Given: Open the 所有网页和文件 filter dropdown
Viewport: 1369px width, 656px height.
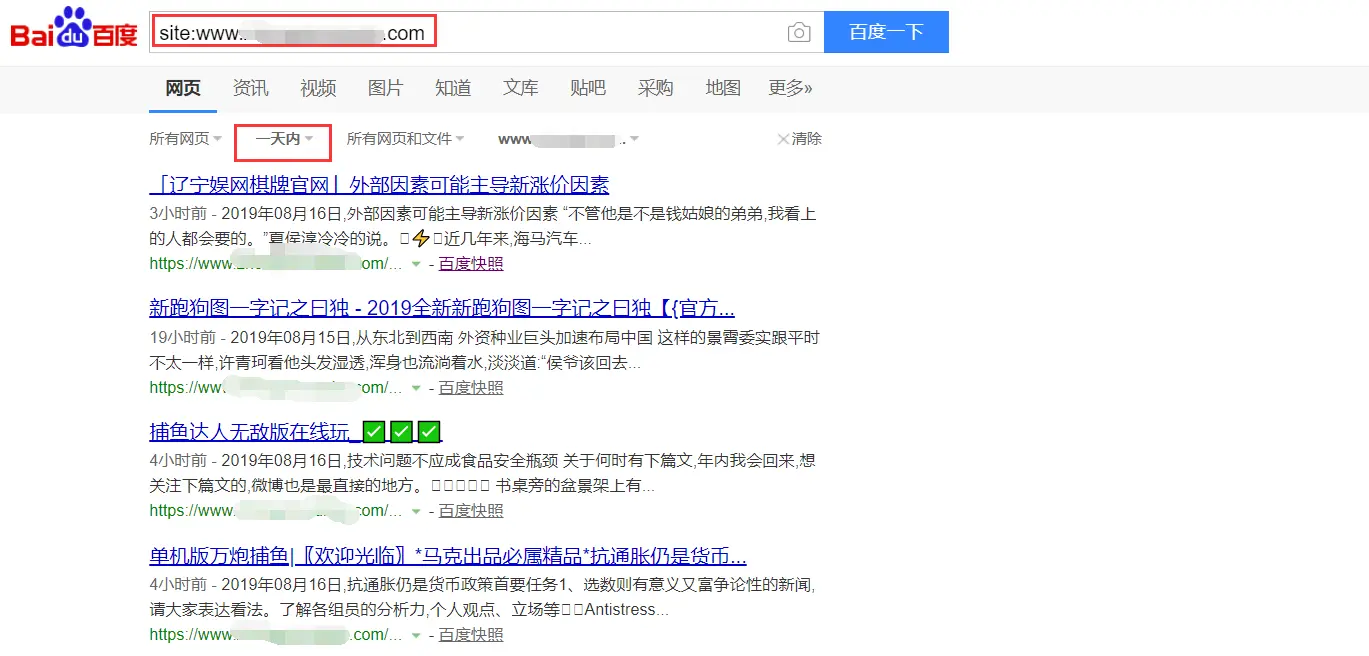Looking at the screenshot, I should coord(406,139).
